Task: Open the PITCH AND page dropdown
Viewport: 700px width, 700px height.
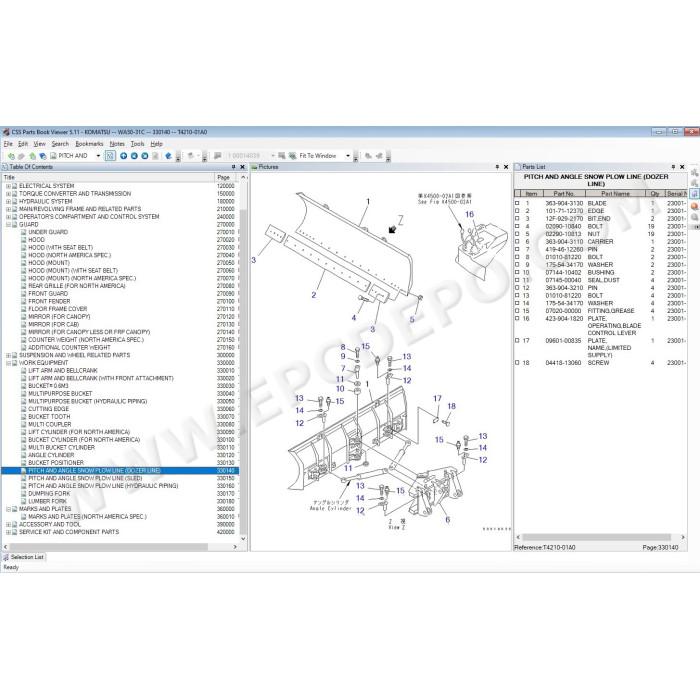Action: 98,156
